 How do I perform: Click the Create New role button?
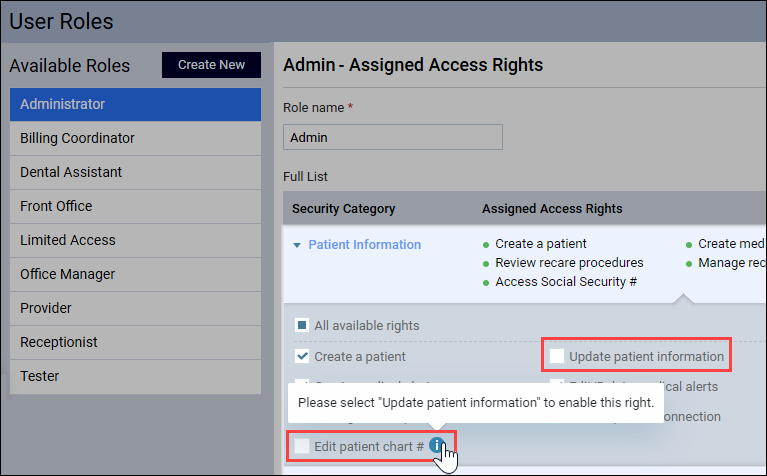point(211,65)
